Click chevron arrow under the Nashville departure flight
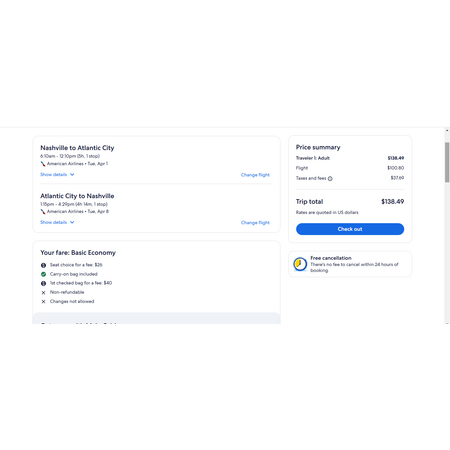 tap(72, 175)
